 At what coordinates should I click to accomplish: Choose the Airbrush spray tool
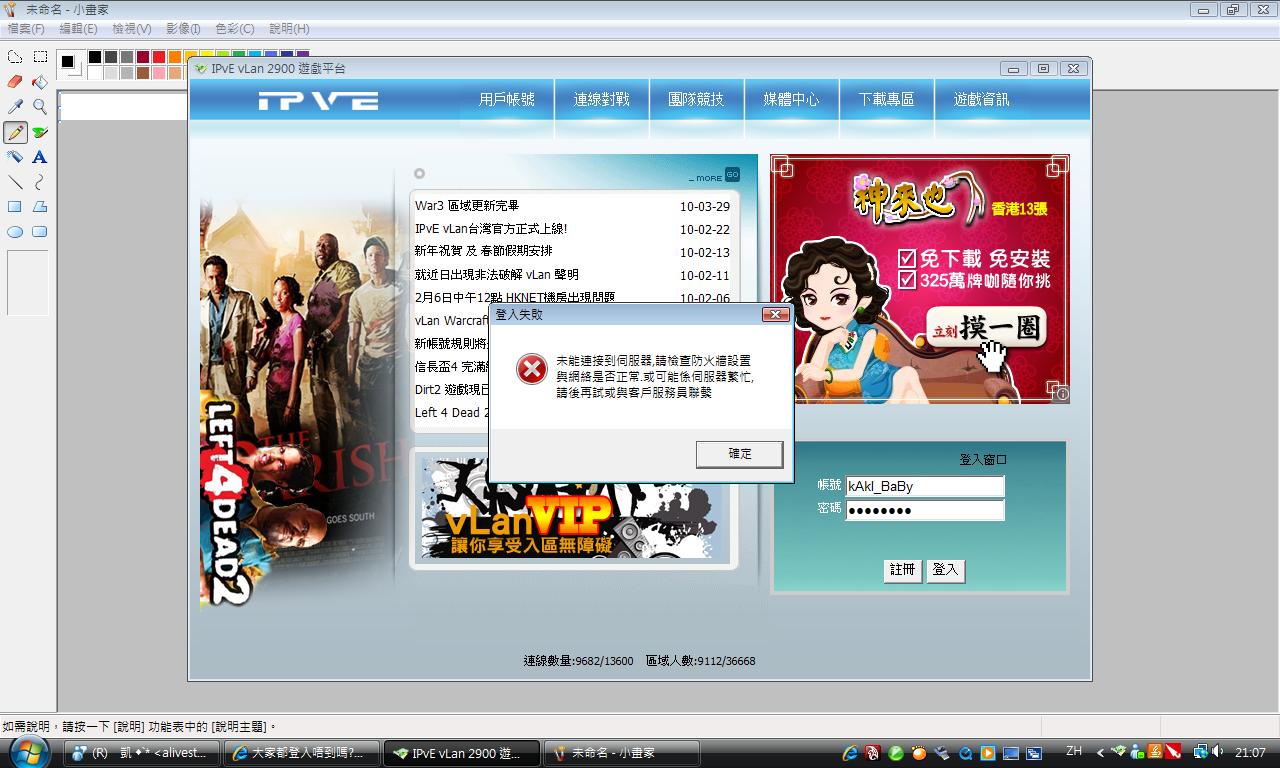15,157
